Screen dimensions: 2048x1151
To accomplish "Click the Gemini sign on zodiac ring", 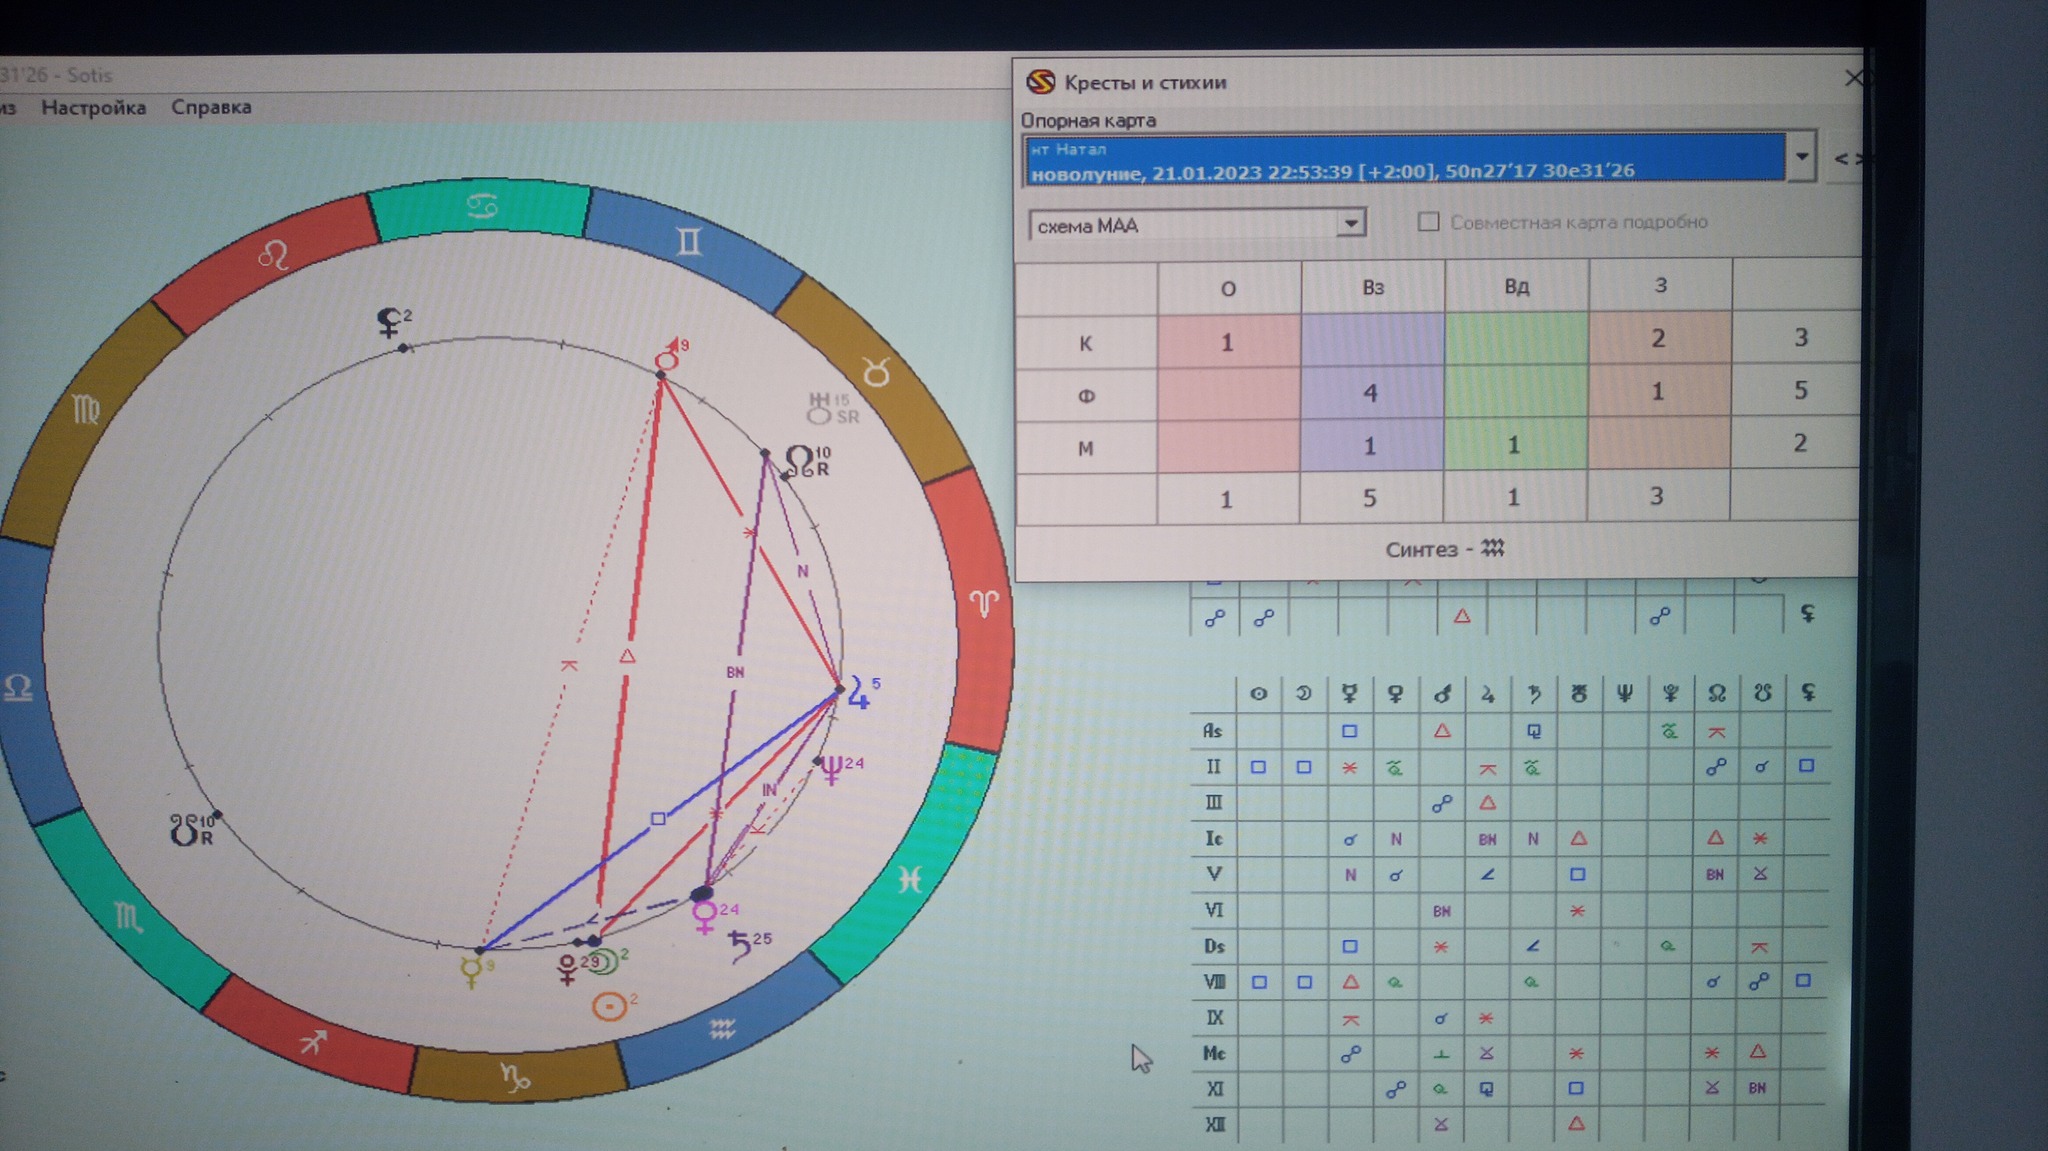I will pos(689,241).
